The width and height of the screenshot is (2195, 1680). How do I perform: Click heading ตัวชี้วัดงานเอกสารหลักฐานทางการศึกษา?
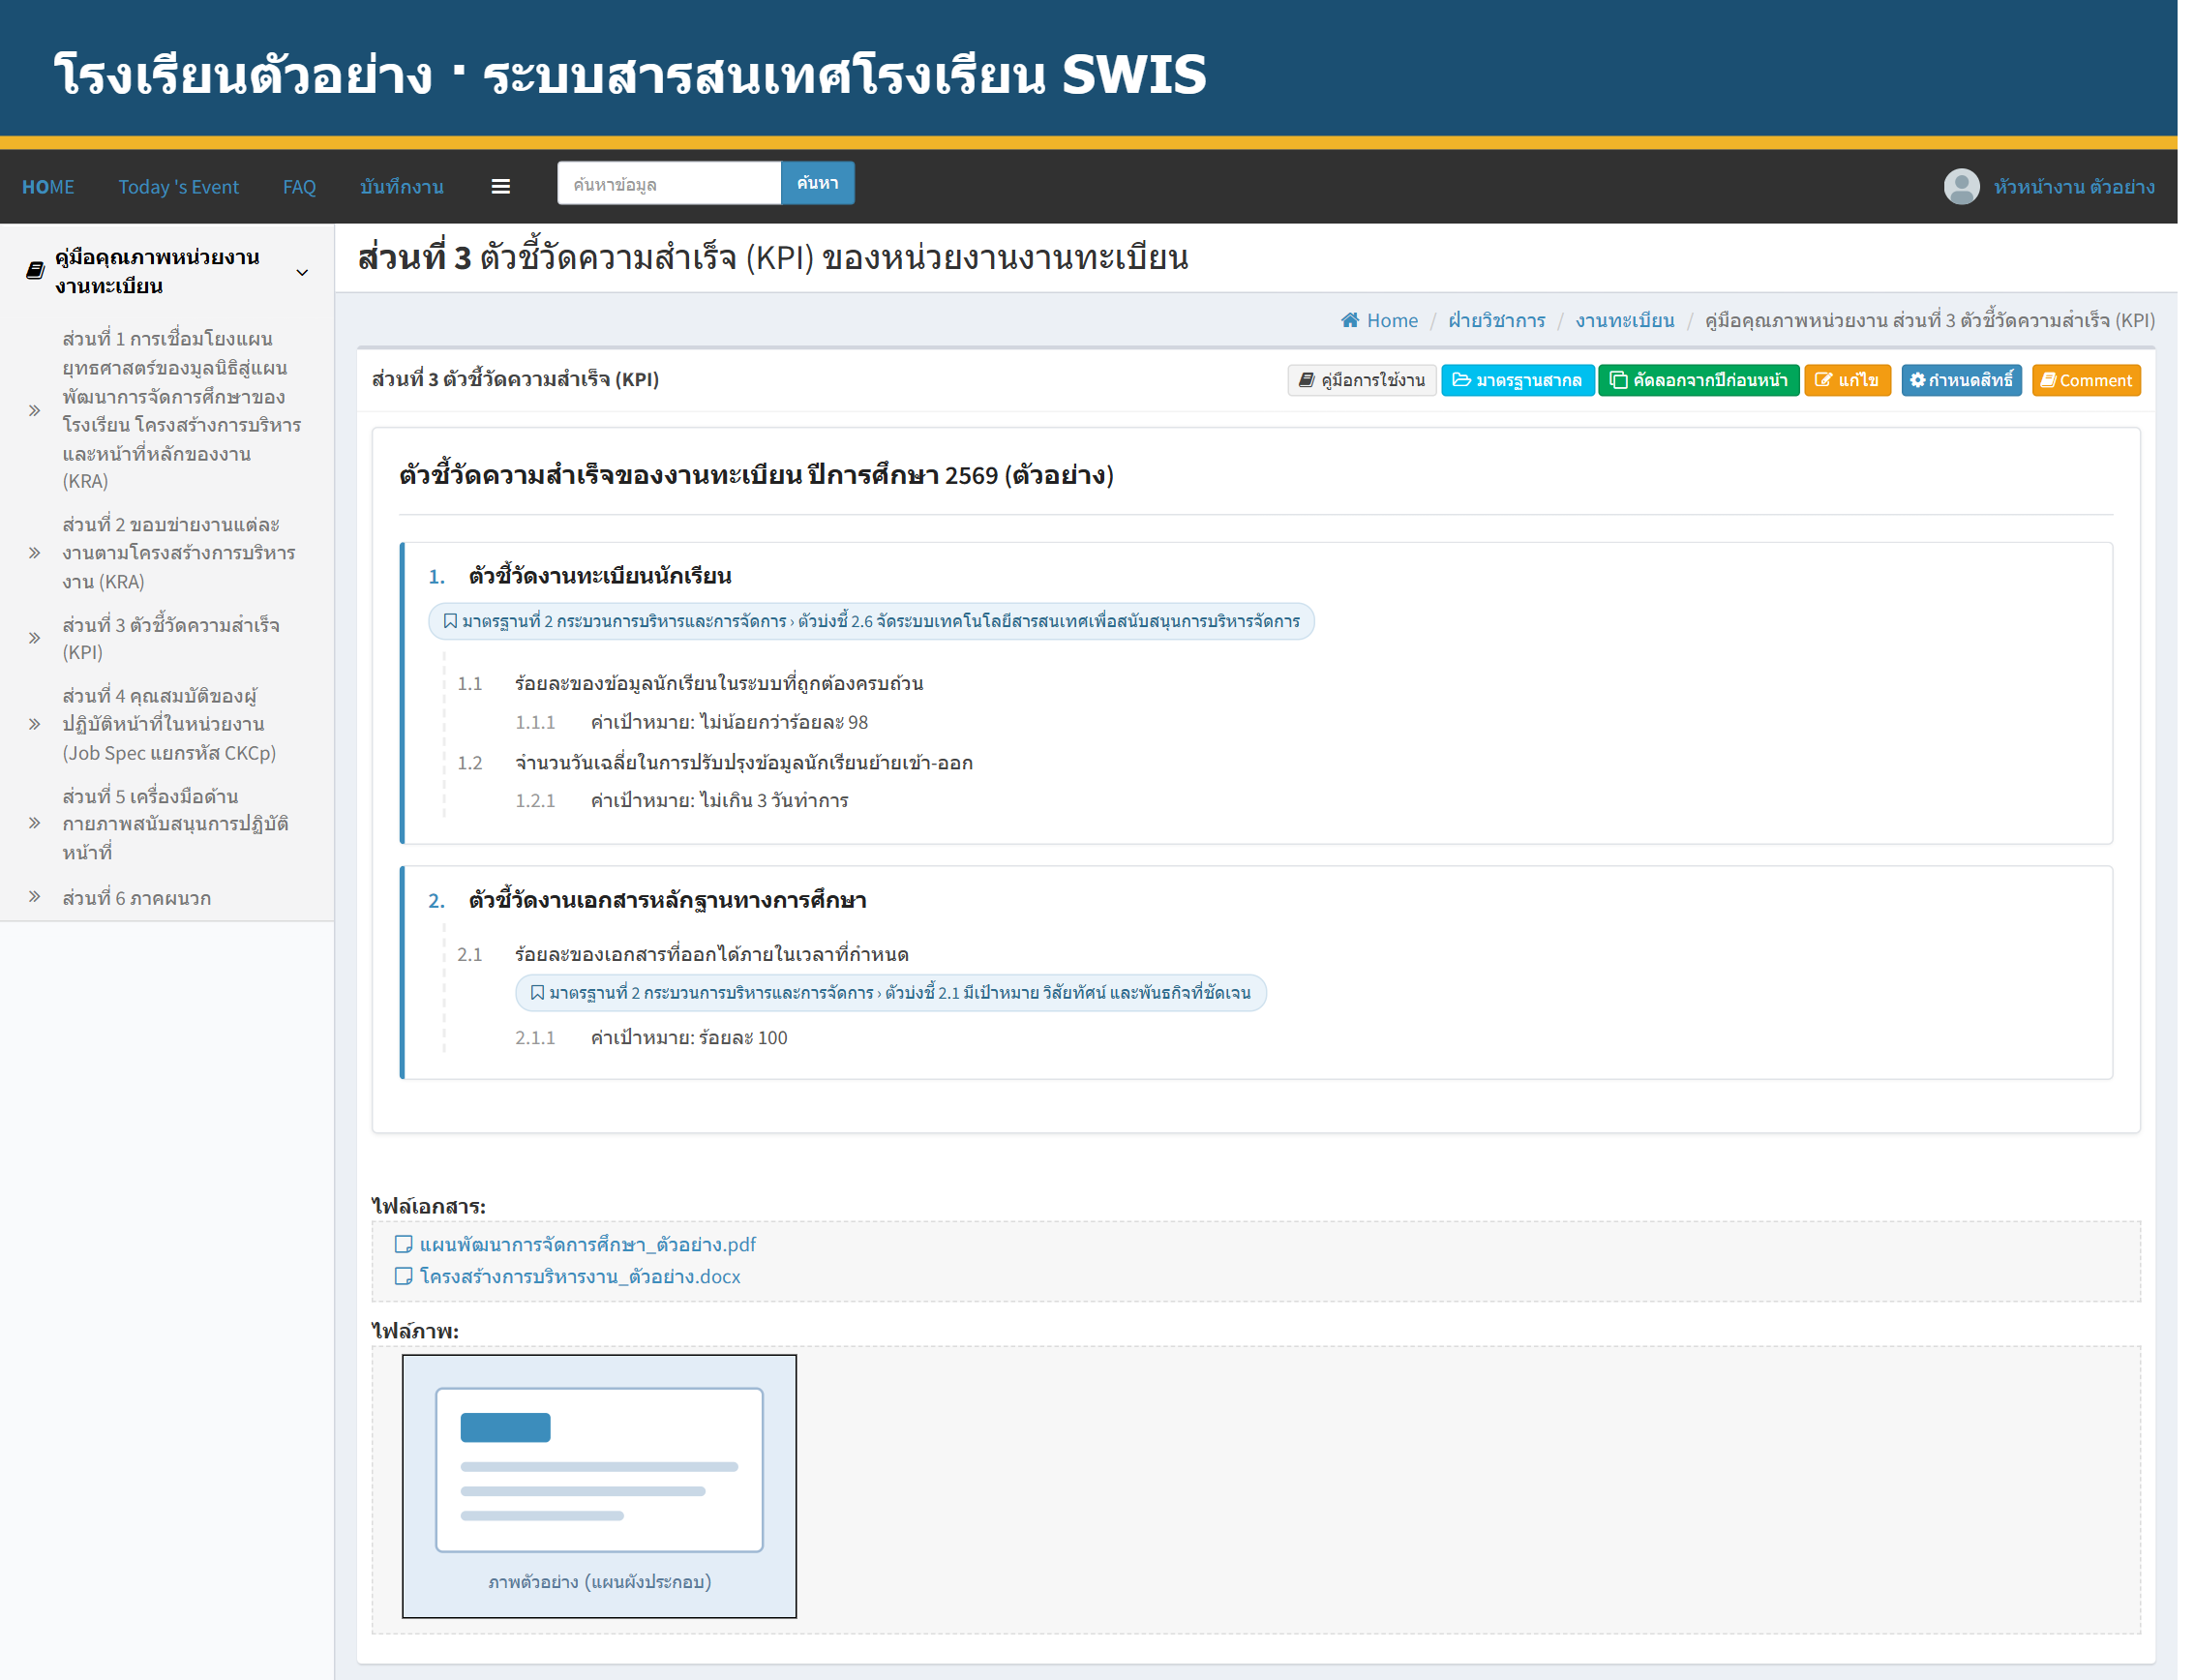(x=667, y=900)
